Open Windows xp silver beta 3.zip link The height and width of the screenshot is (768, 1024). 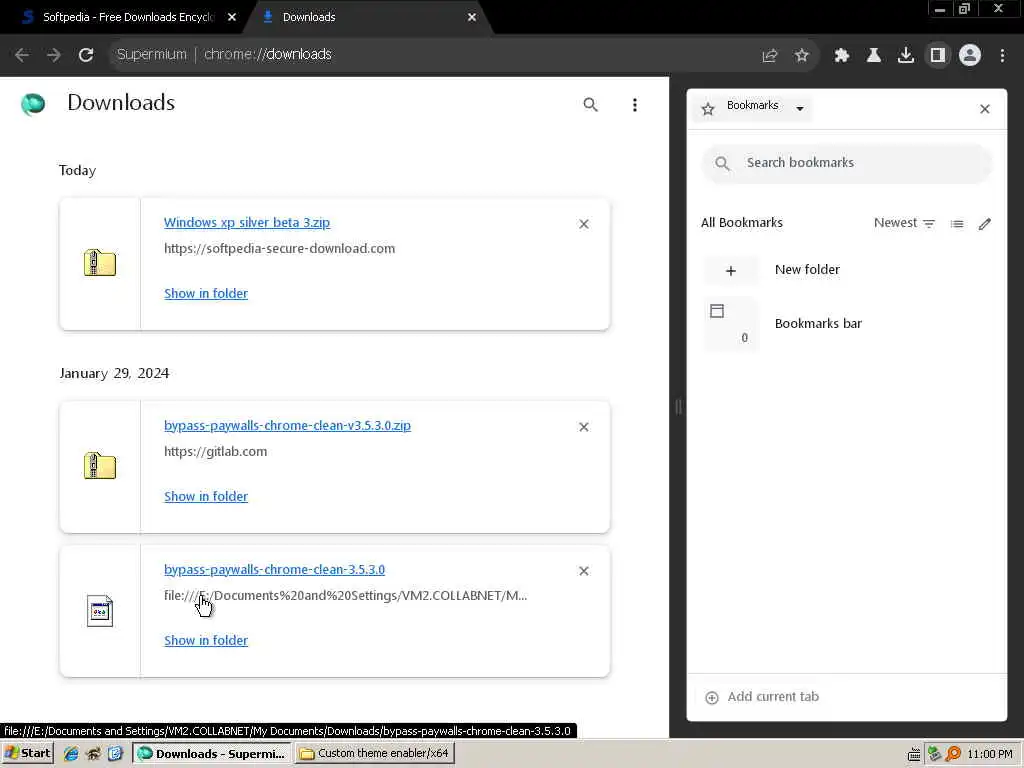click(x=247, y=222)
